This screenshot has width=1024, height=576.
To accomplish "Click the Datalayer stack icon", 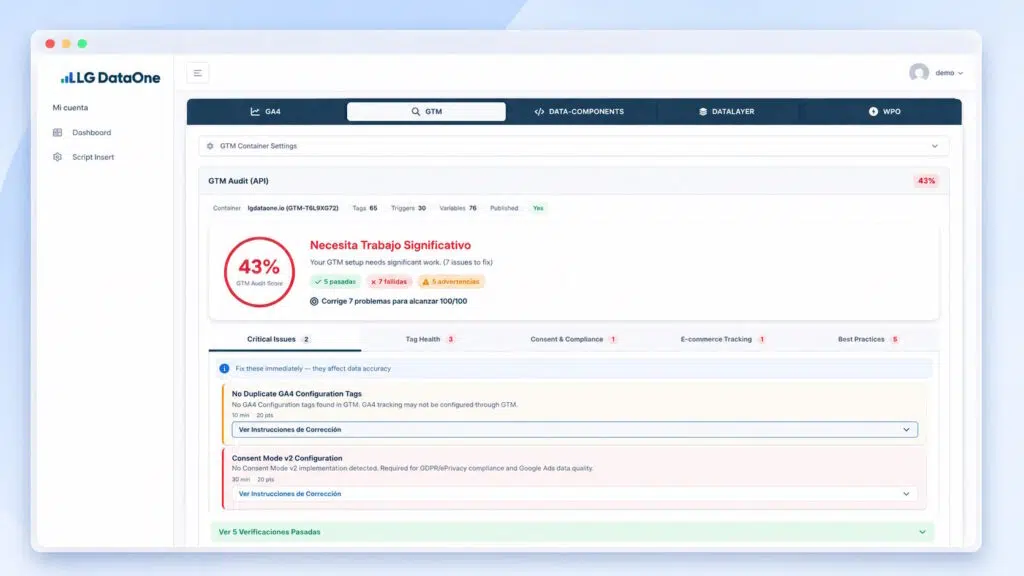I will point(703,112).
